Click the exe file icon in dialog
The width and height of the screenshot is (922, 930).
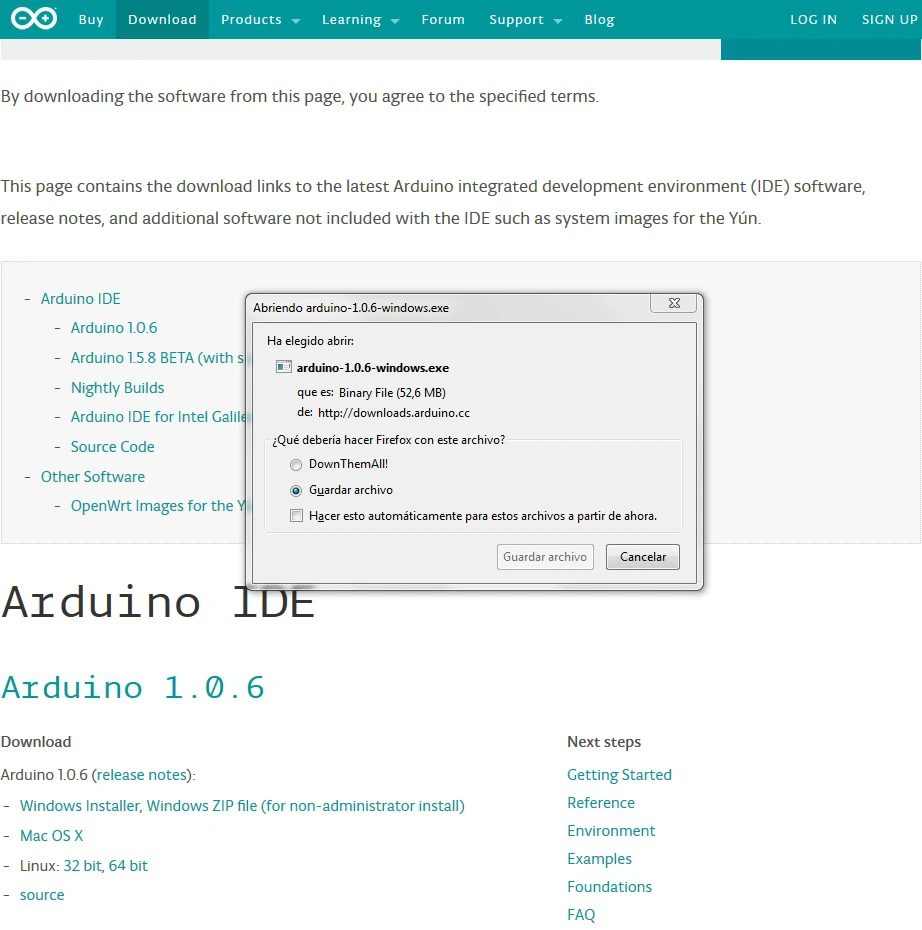pyautogui.click(x=284, y=368)
